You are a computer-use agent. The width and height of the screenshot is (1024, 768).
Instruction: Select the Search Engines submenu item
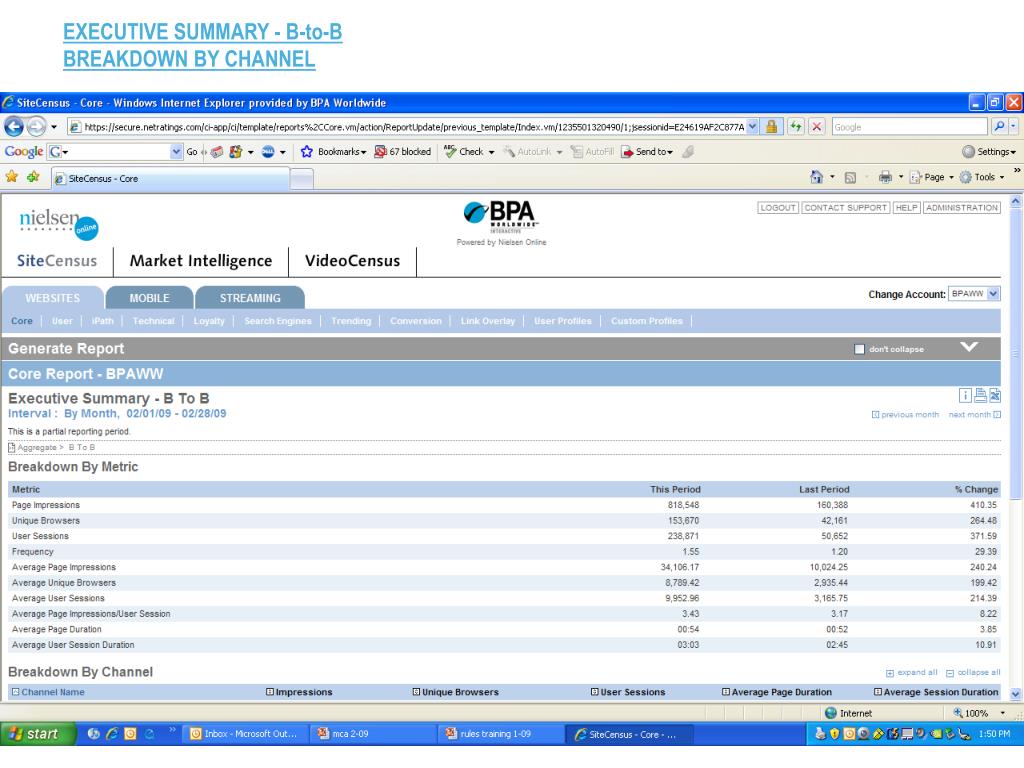point(278,321)
